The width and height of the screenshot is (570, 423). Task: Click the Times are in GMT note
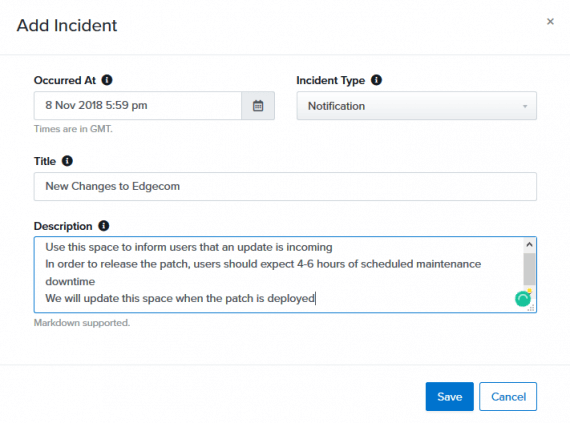pyautogui.click(x=73, y=129)
